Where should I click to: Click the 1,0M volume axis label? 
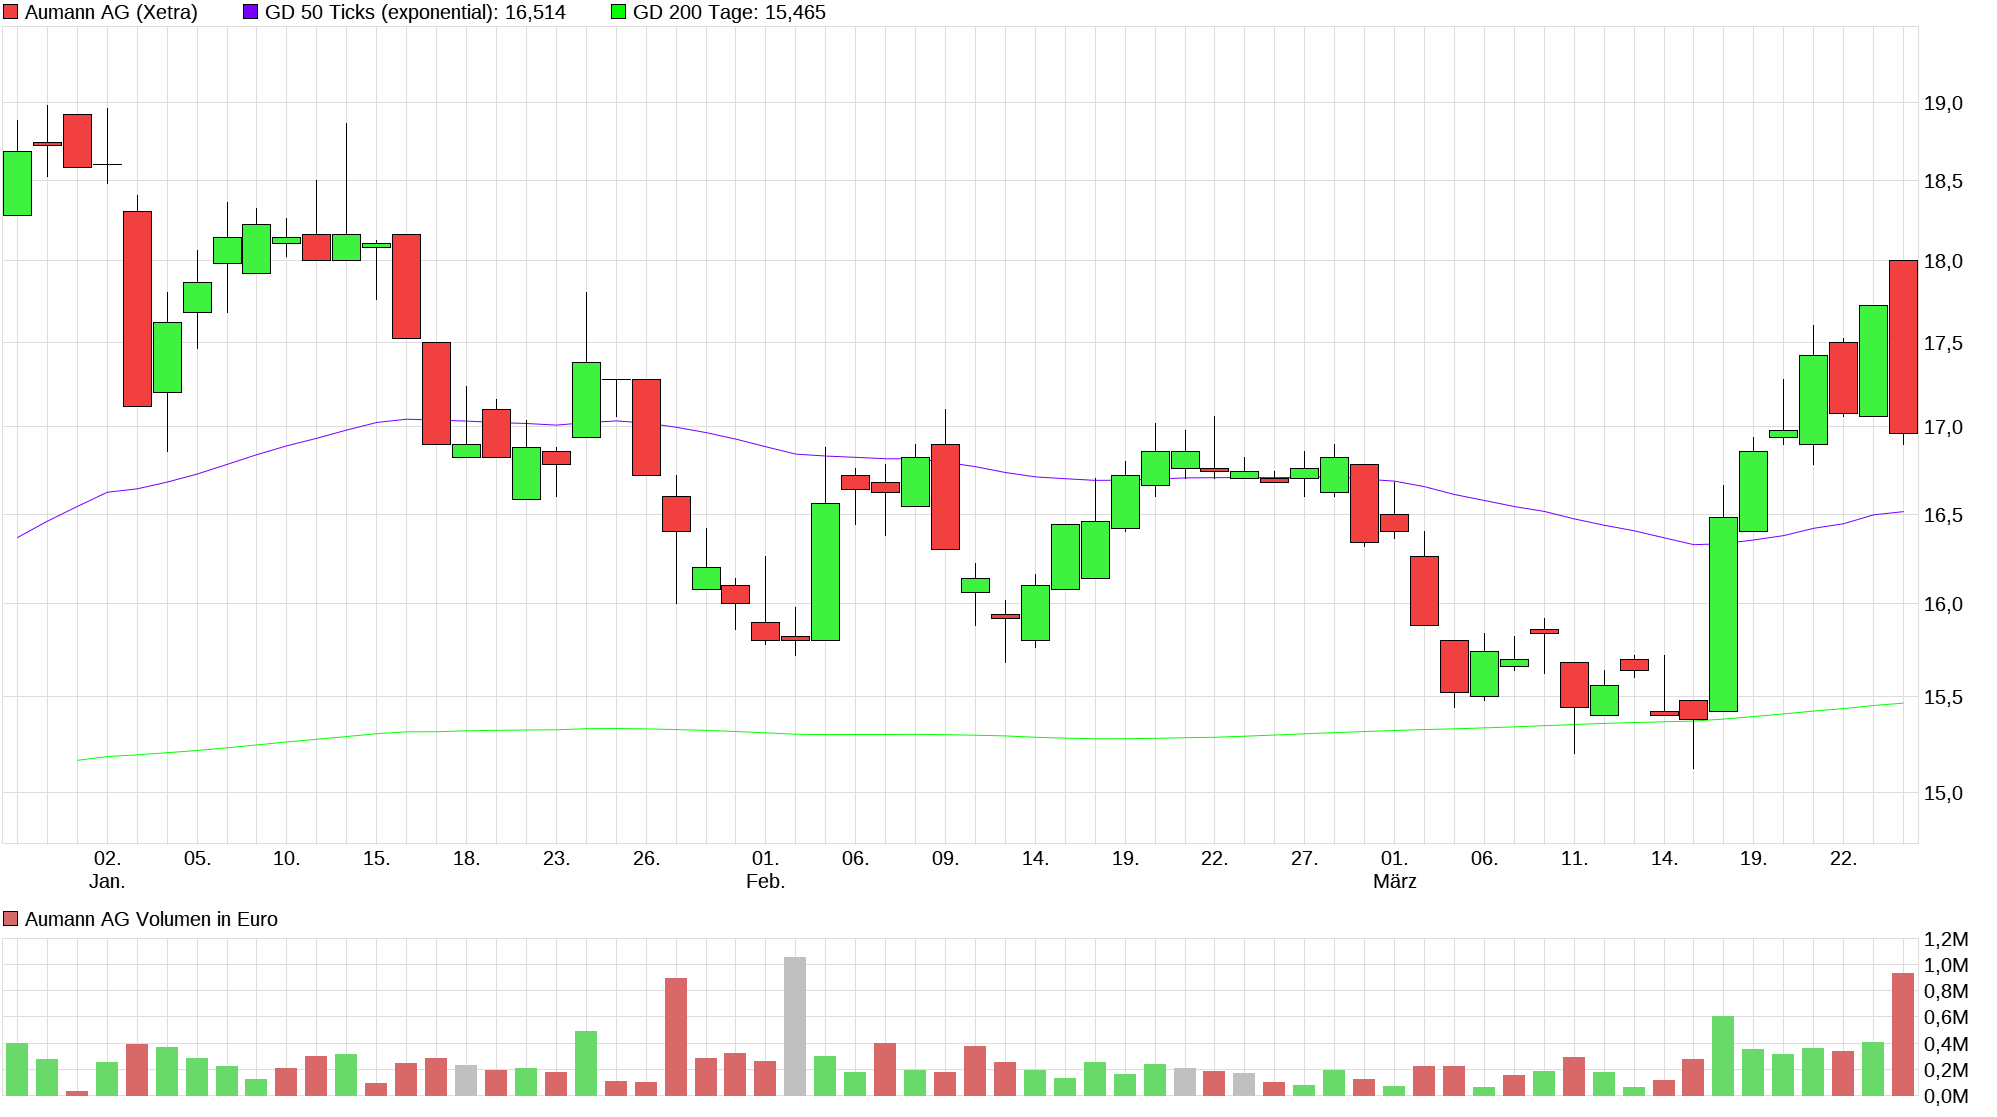(1946, 965)
